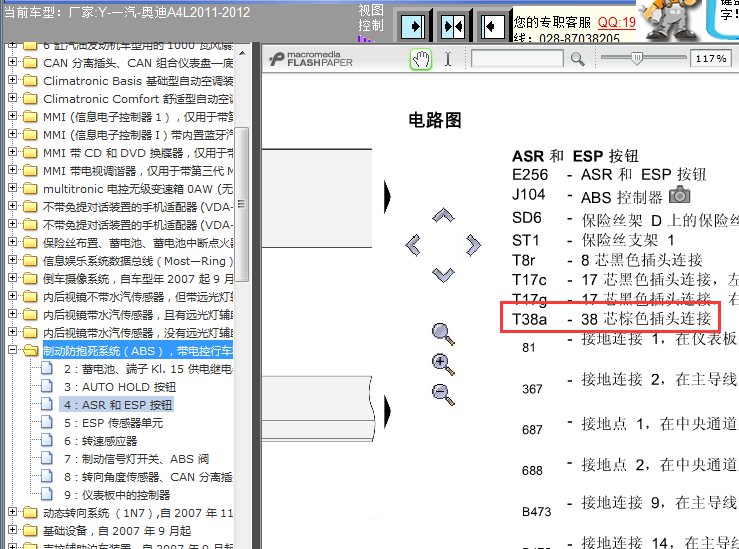This screenshot has width=739, height=549.
Task: Click the tree panel scroll-up arrow
Action: click(242, 53)
